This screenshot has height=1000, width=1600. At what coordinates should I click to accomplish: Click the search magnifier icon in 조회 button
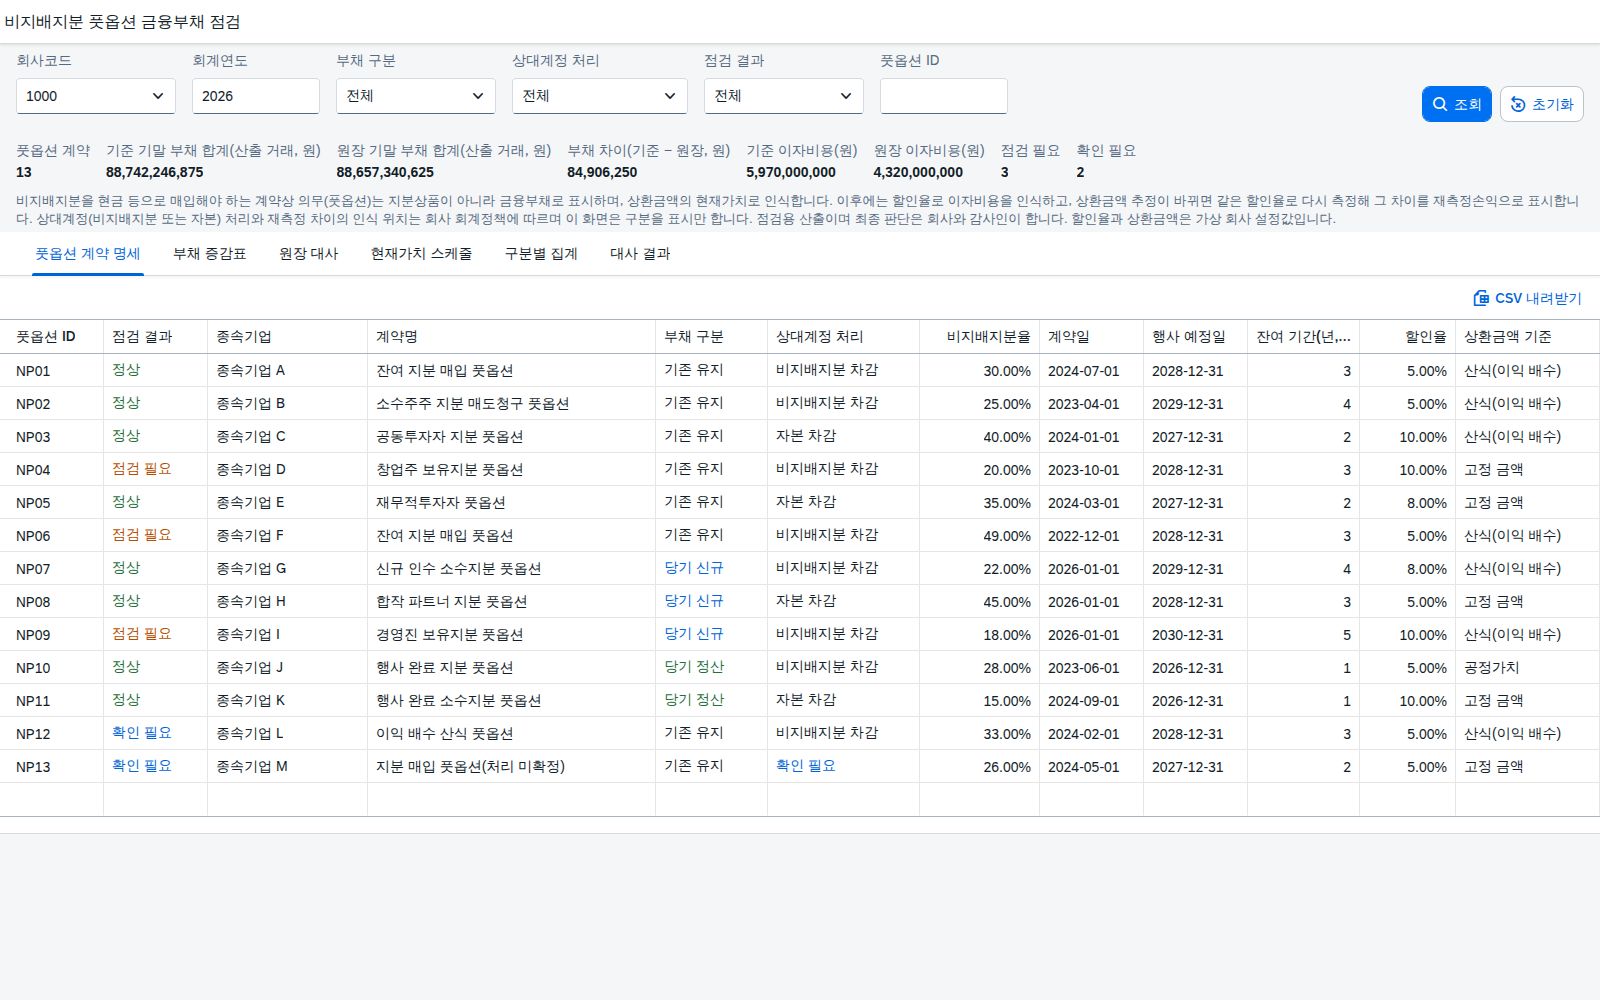1440,104
